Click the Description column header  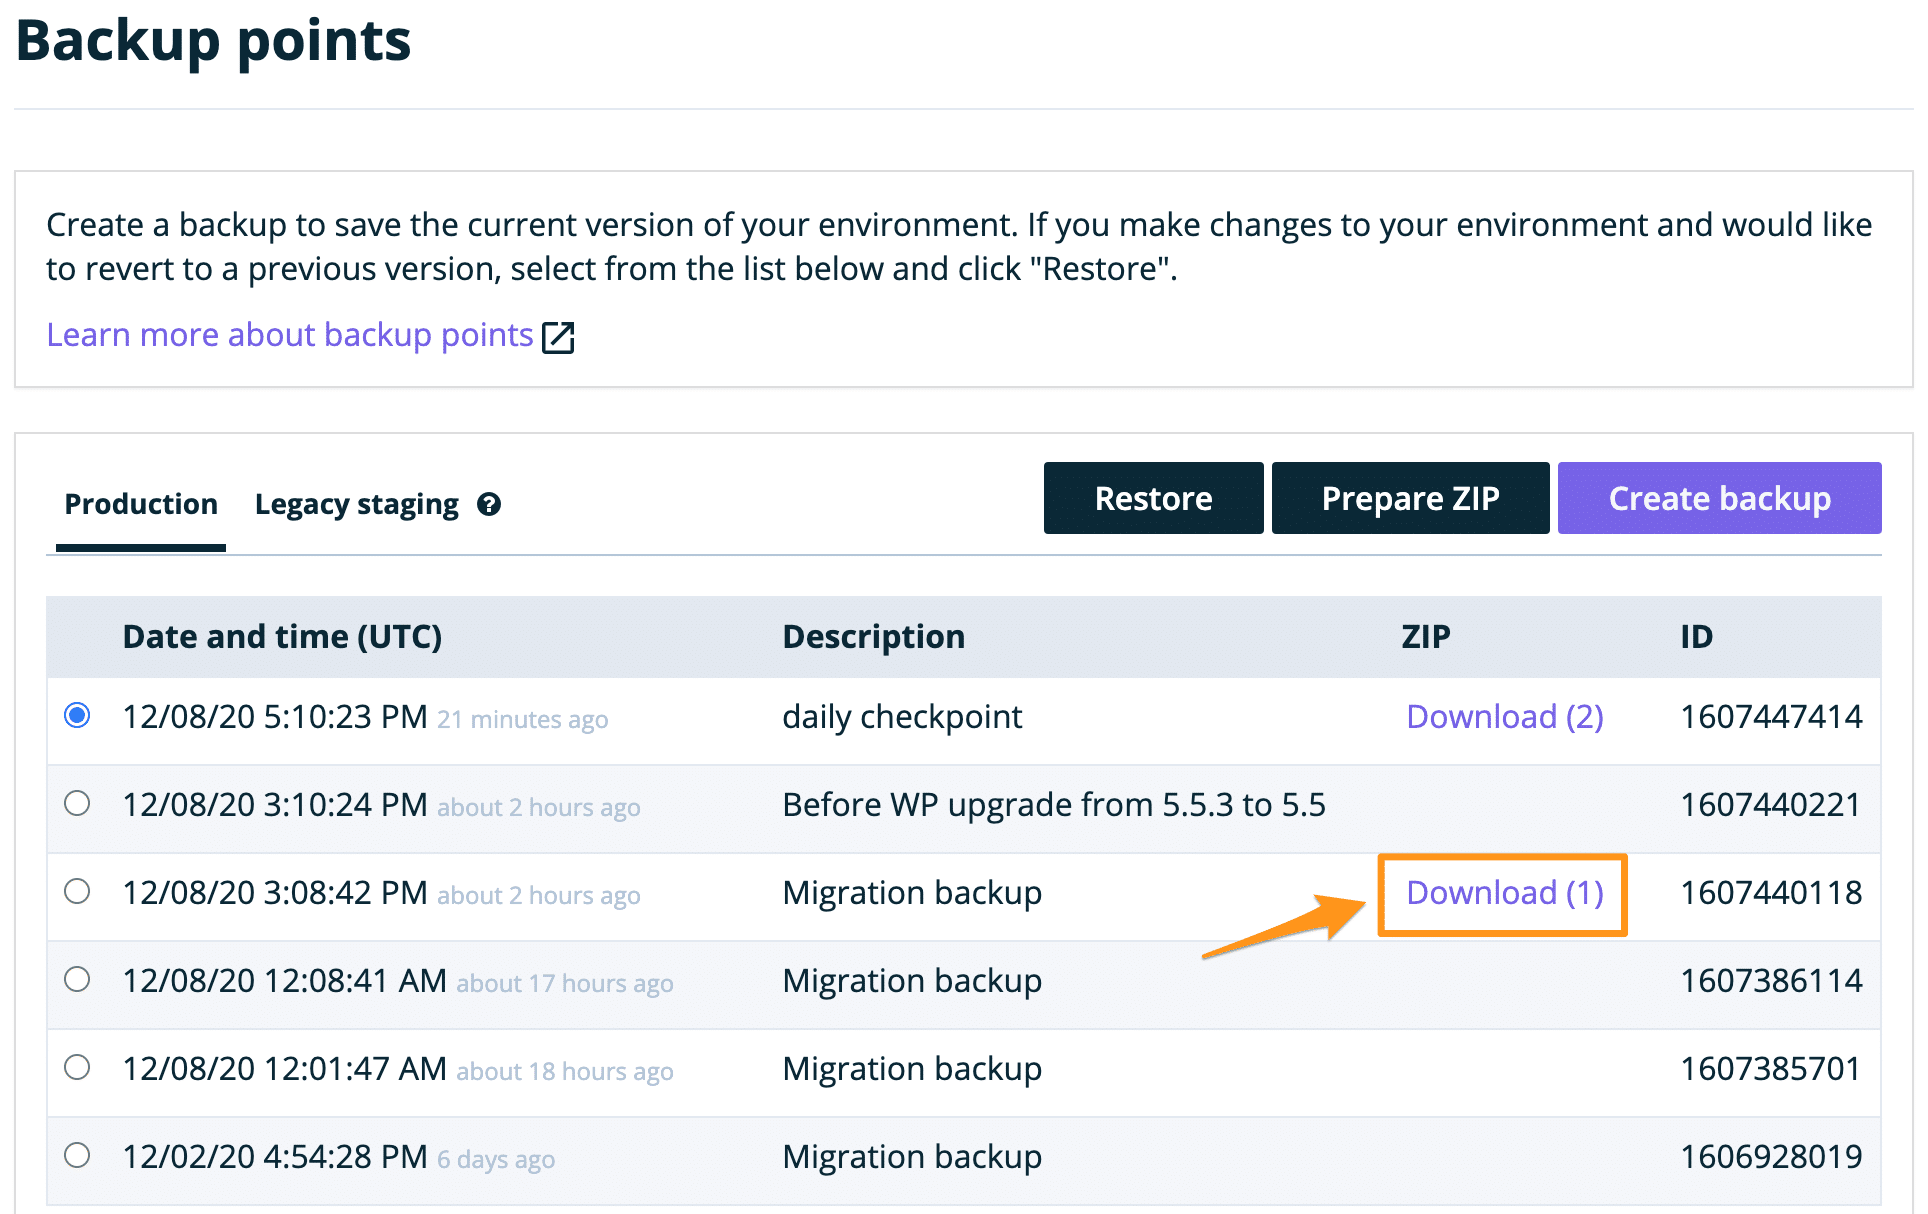click(x=873, y=636)
